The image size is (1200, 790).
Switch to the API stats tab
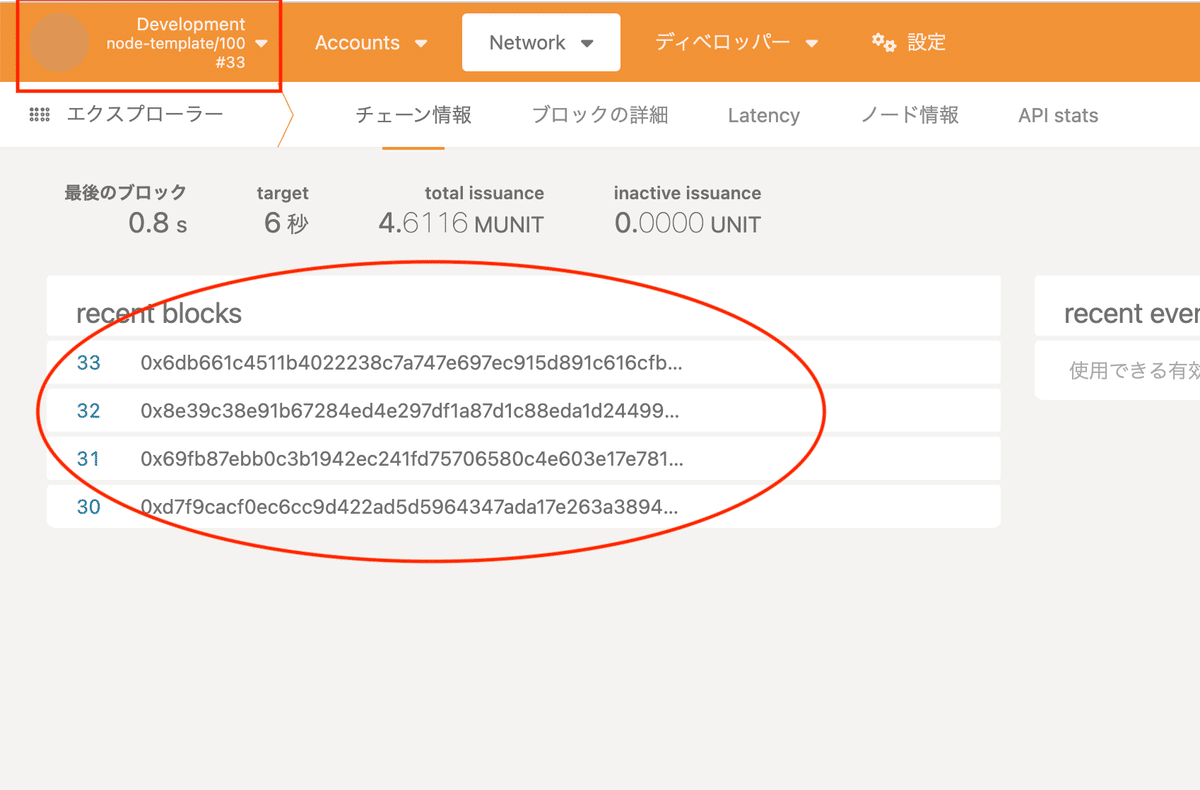[x=1058, y=115]
